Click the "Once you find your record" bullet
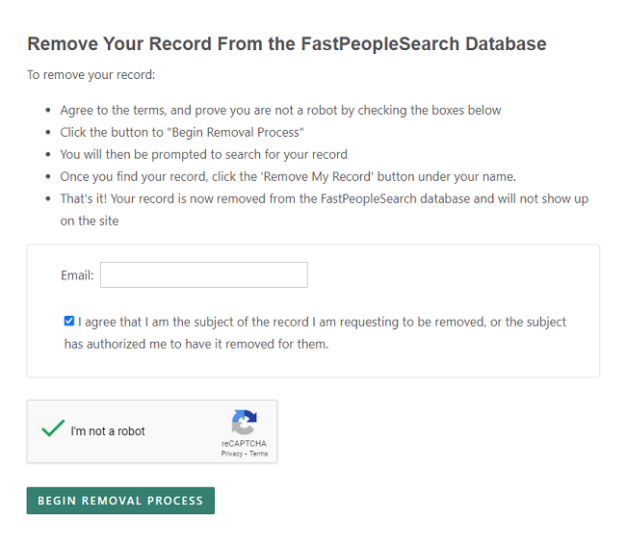This screenshot has width=626, height=546. [288, 176]
